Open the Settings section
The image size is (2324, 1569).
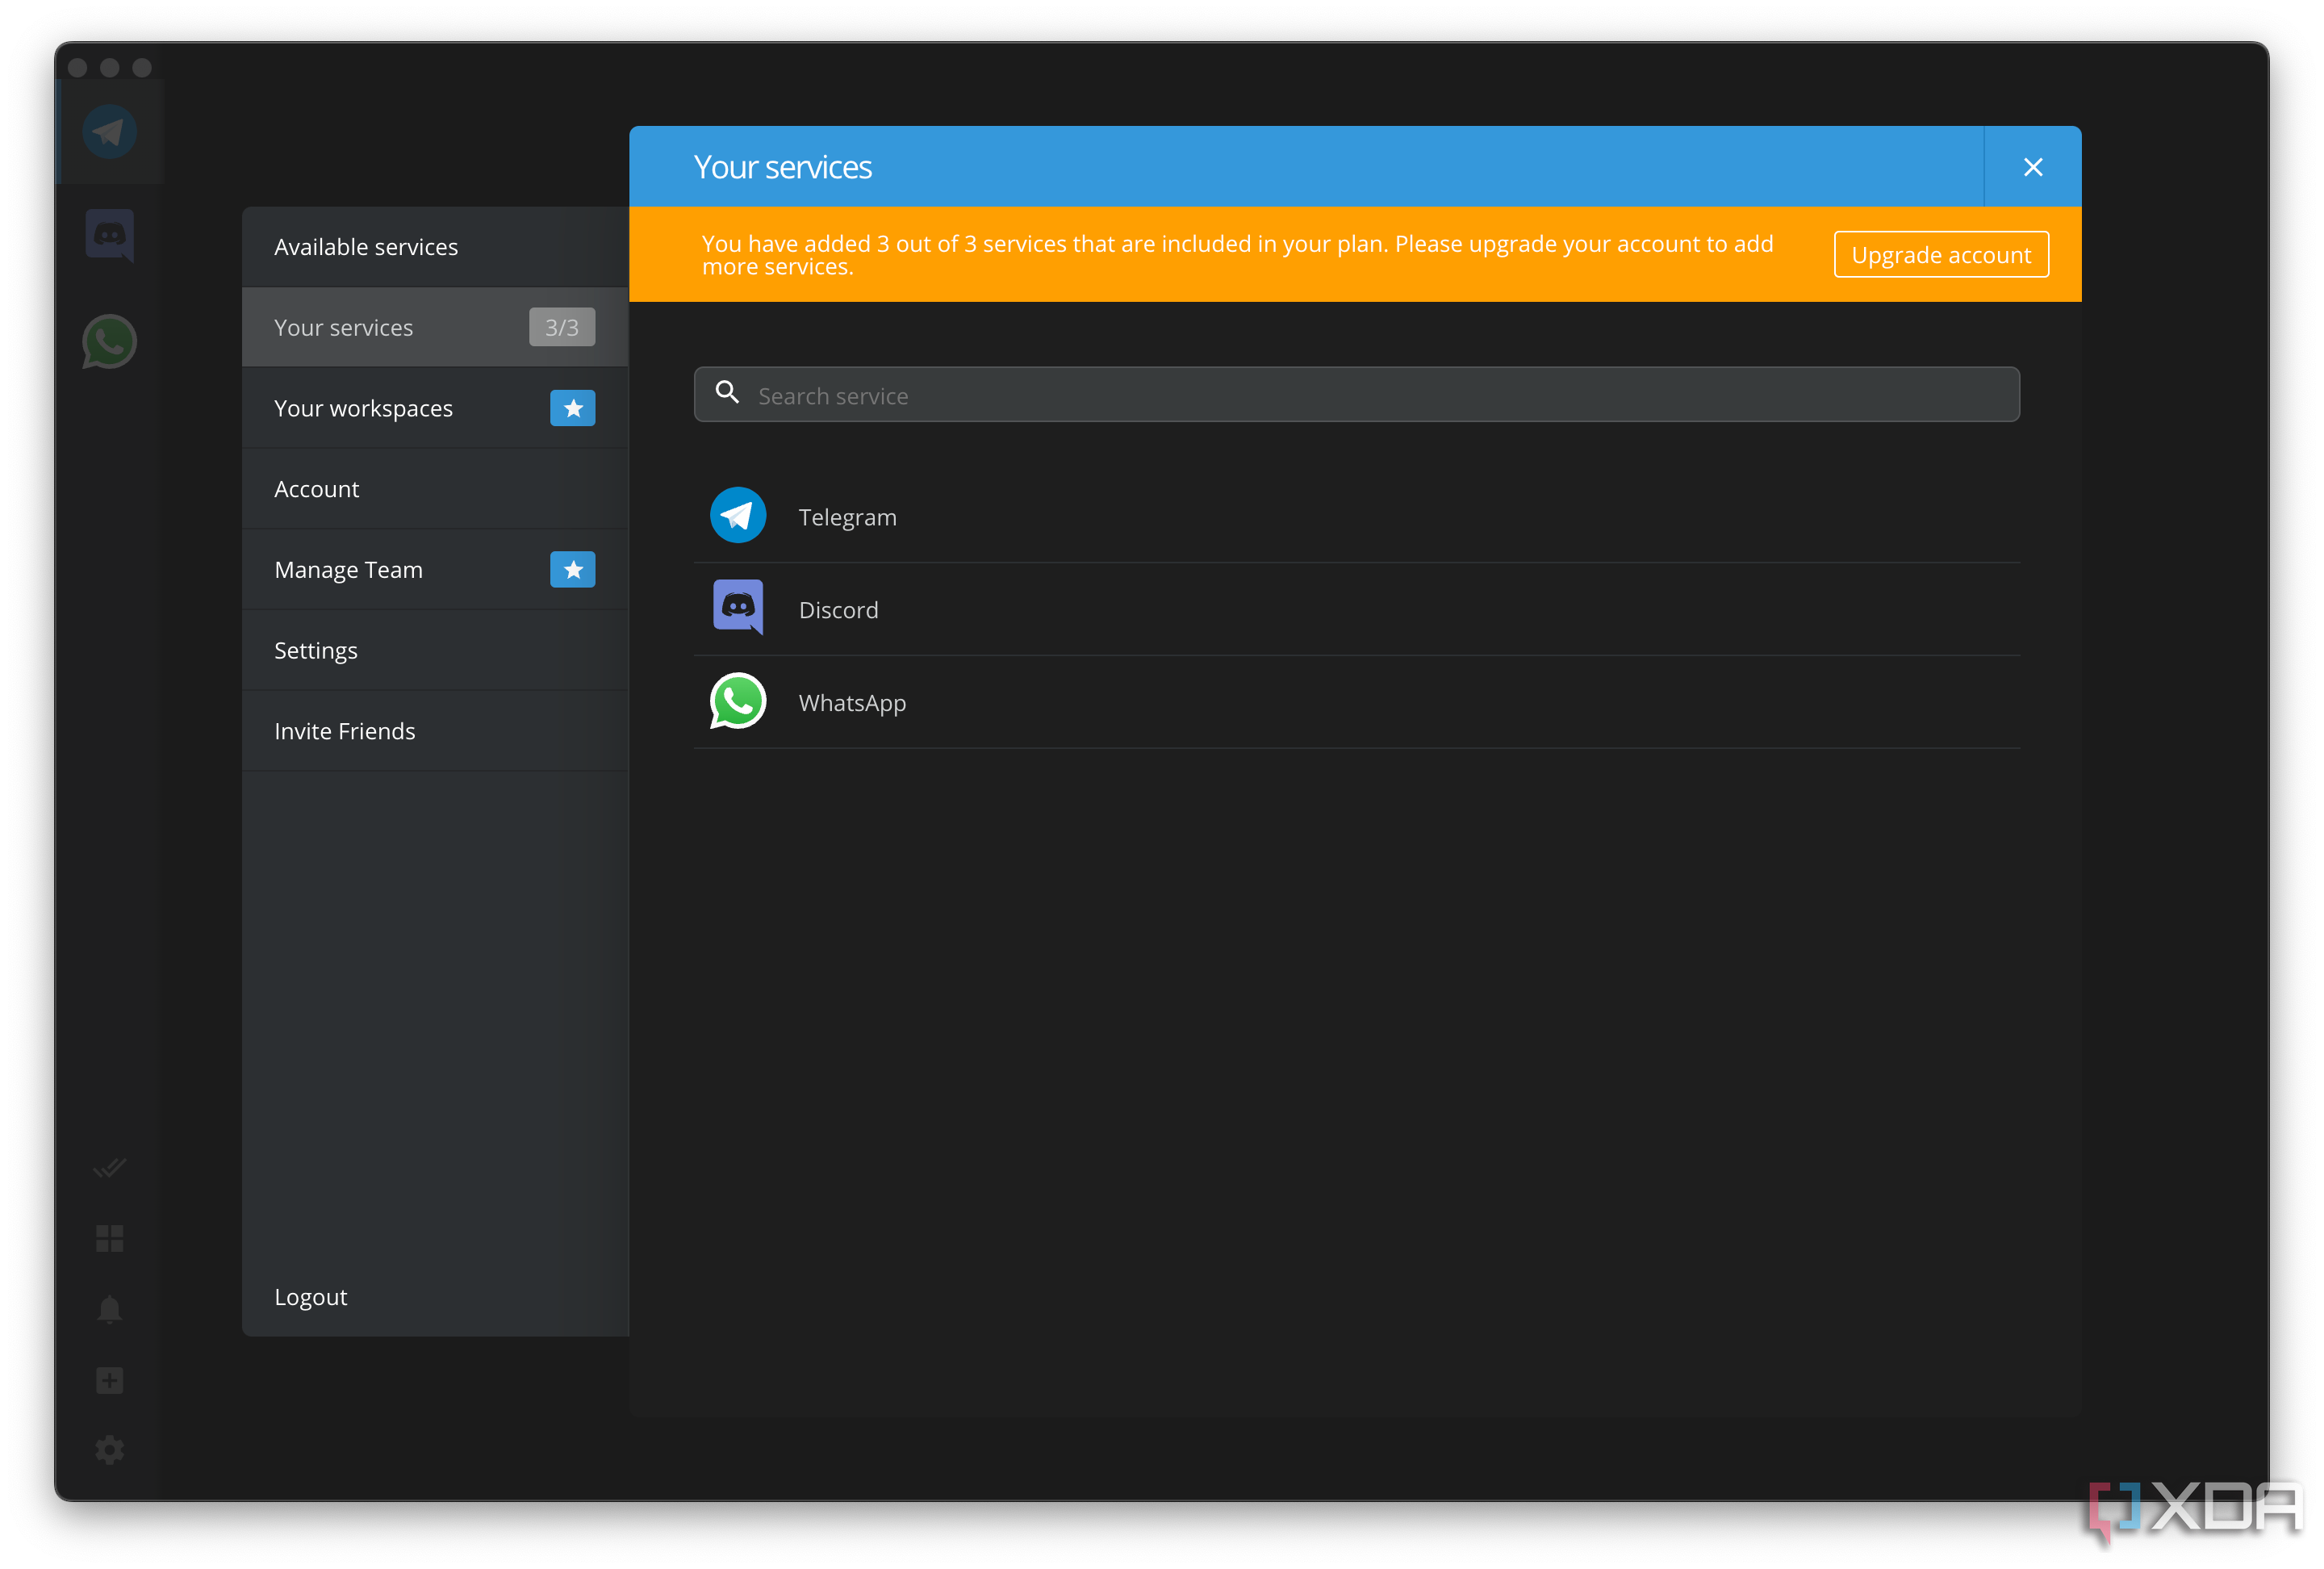[315, 650]
